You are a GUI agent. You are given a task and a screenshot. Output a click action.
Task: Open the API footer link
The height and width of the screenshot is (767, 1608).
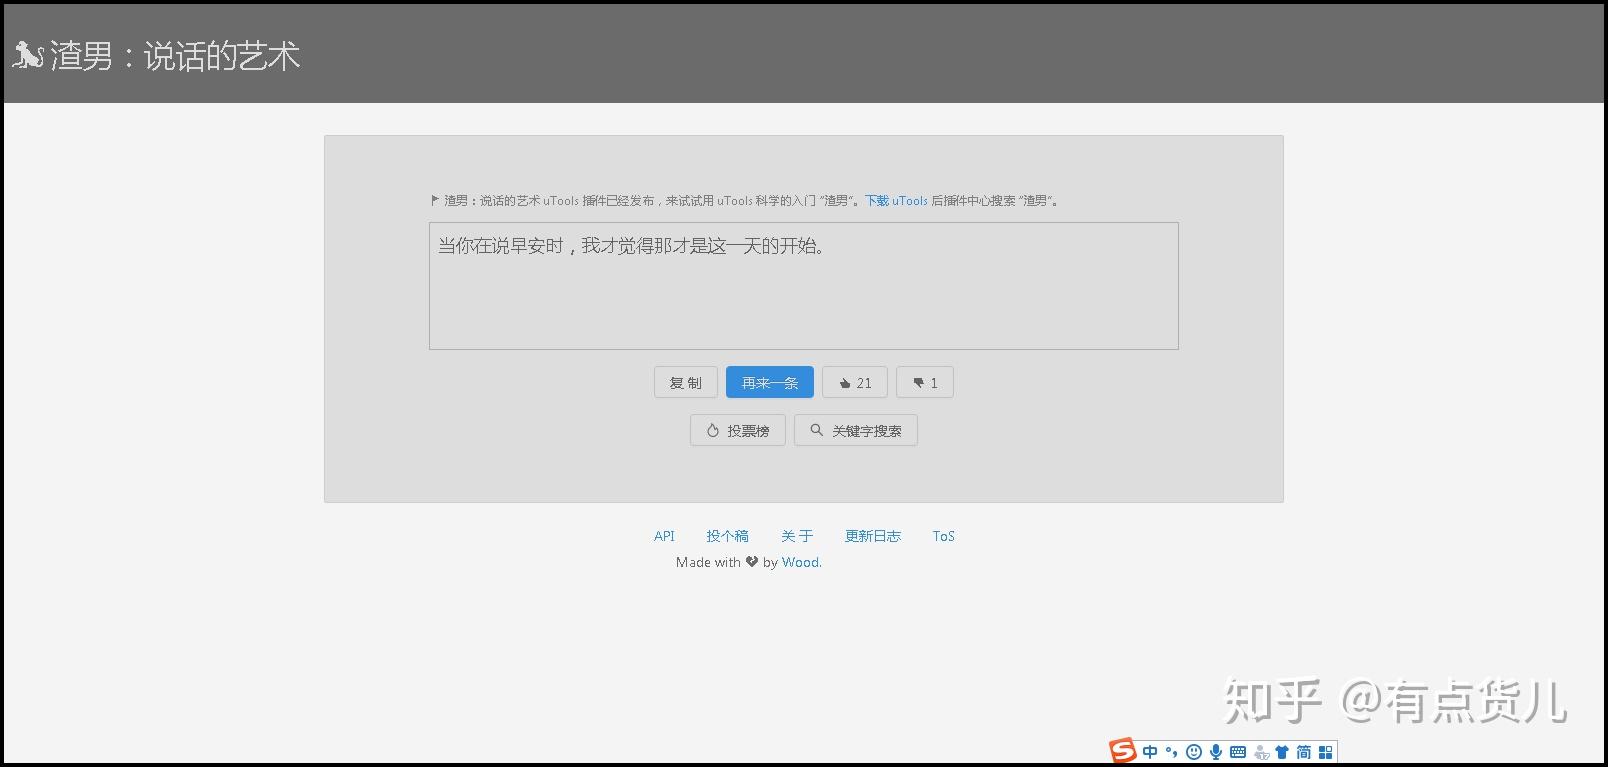(x=664, y=536)
